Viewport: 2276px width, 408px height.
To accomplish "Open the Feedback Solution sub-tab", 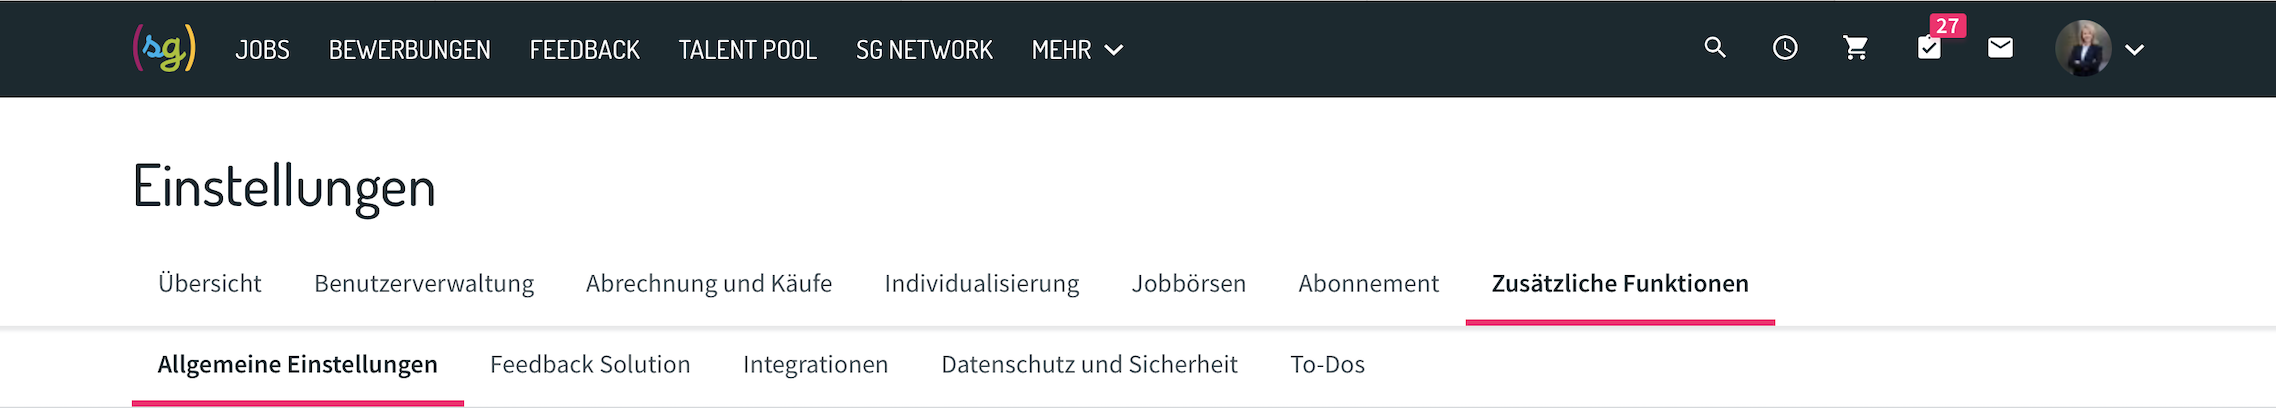I will tap(590, 365).
